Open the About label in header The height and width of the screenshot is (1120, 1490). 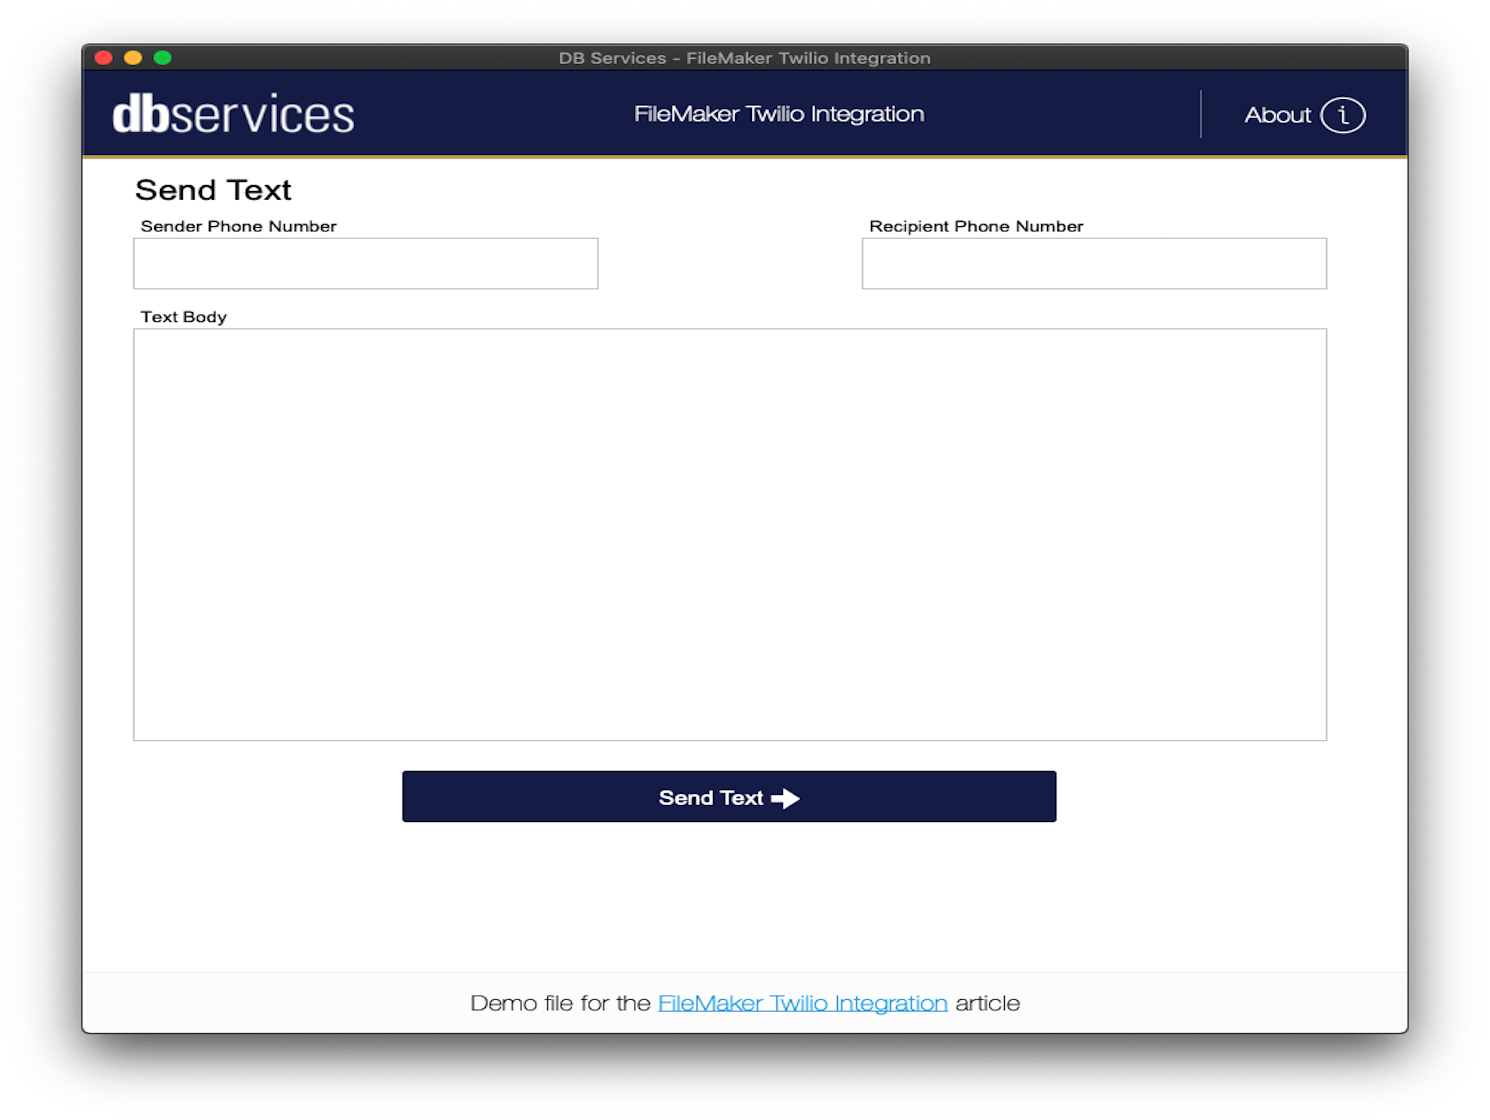coord(1277,115)
